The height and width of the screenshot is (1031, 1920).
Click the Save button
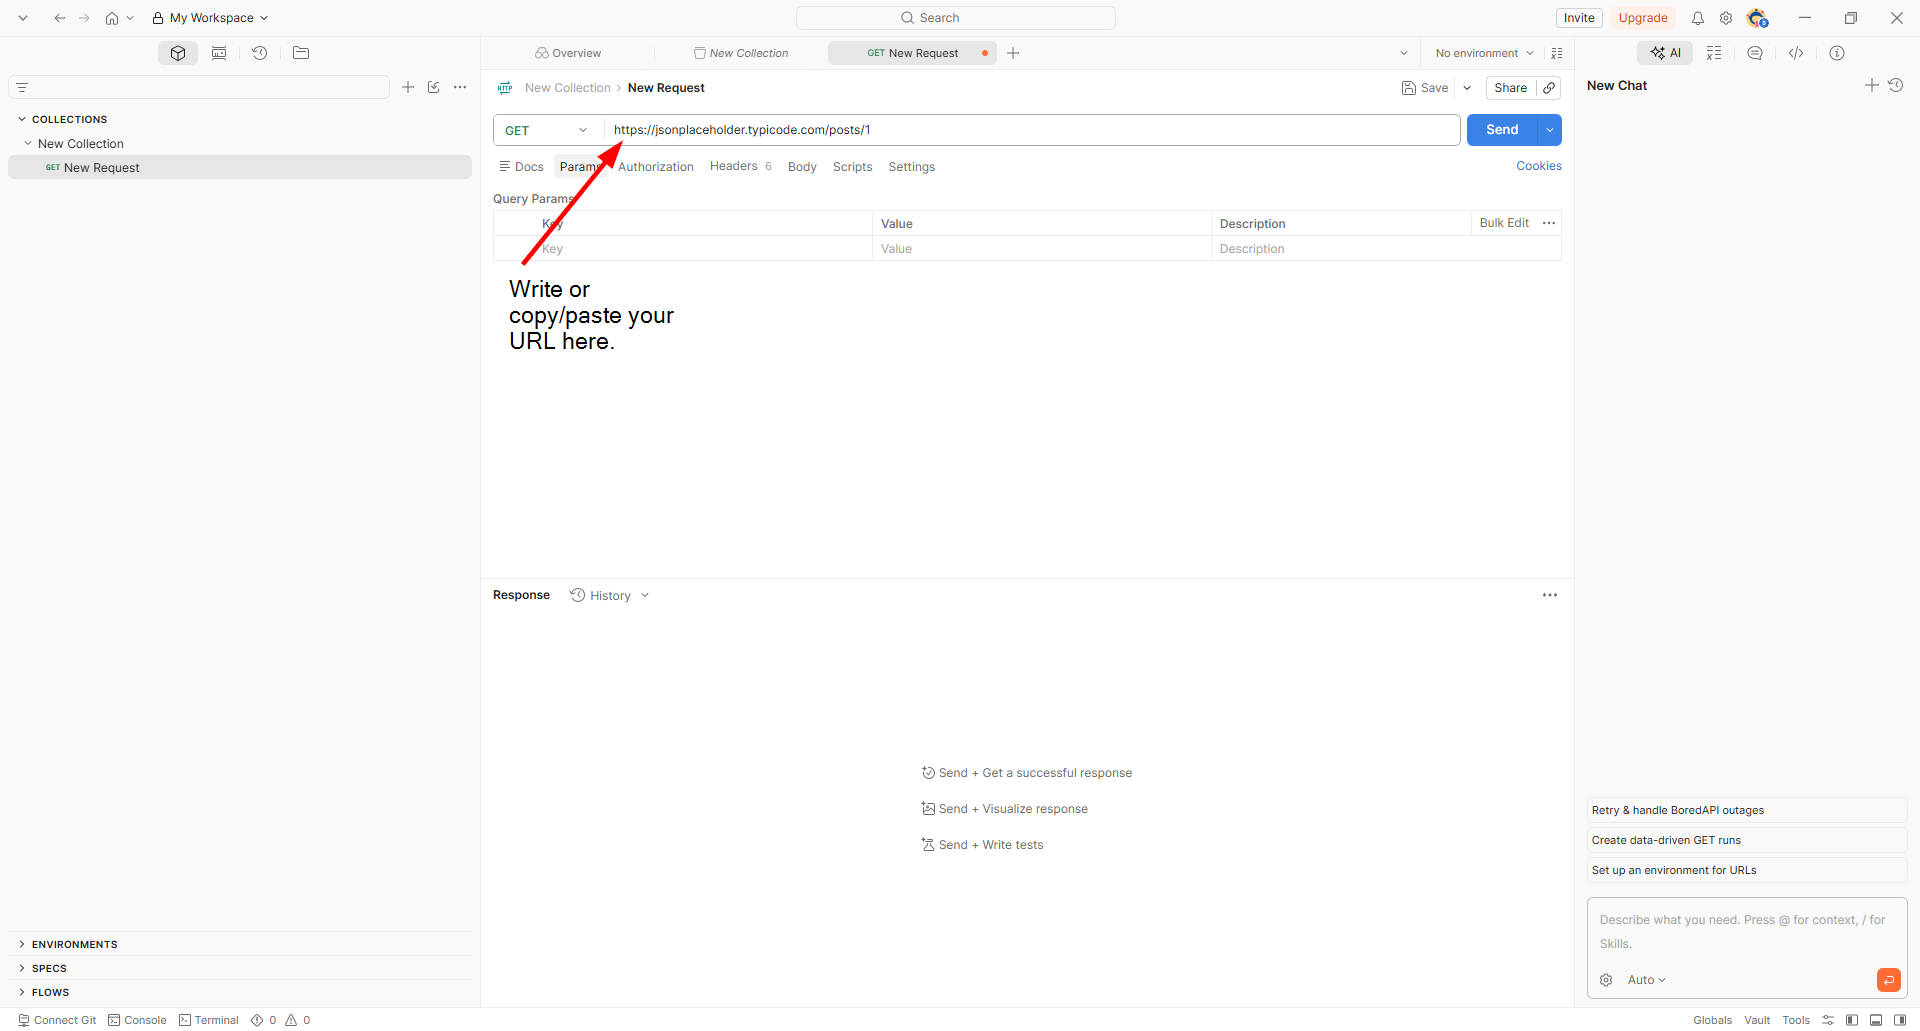click(x=1425, y=88)
